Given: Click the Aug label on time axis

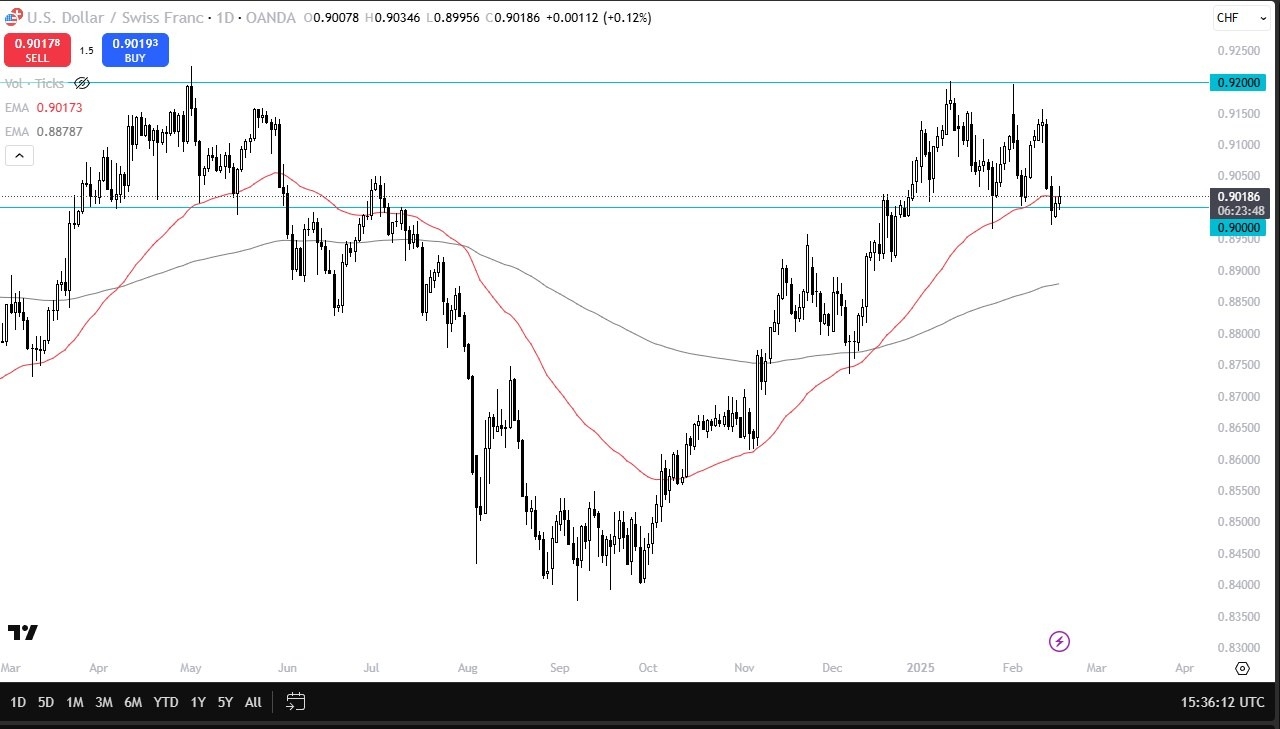Looking at the screenshot, I should (468, 667).
